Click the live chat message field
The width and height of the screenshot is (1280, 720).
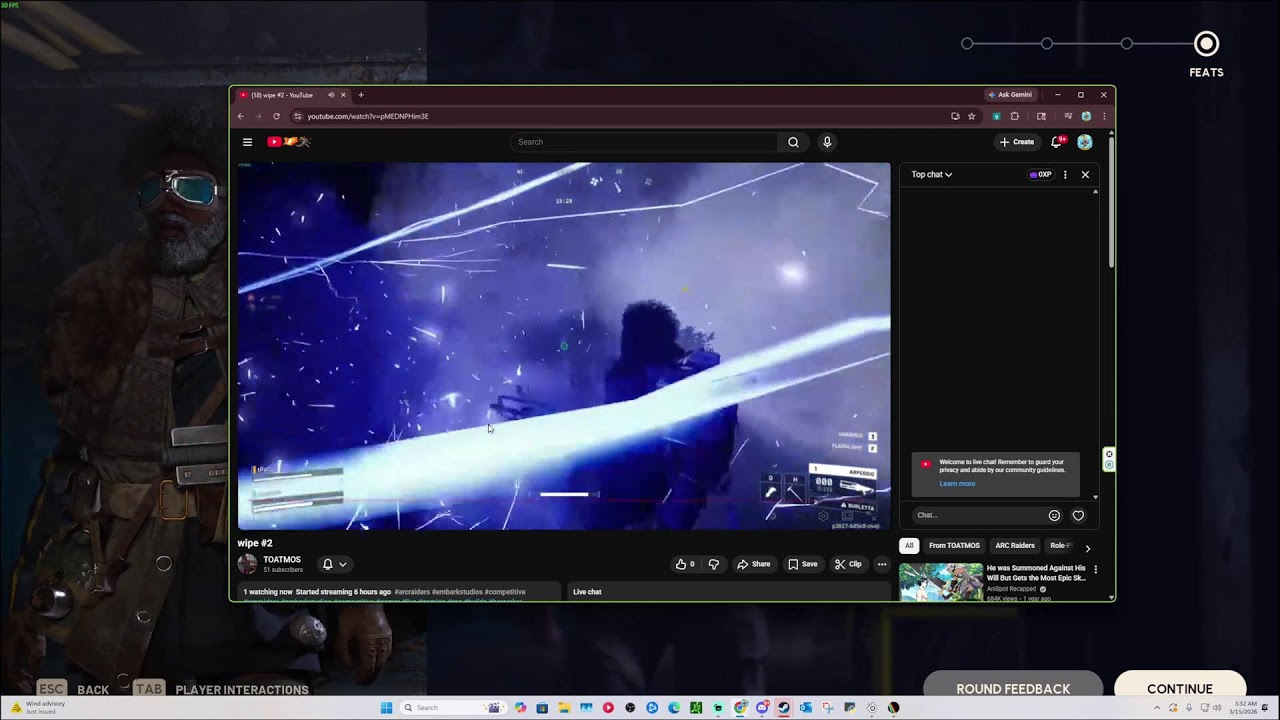(978, 515)
